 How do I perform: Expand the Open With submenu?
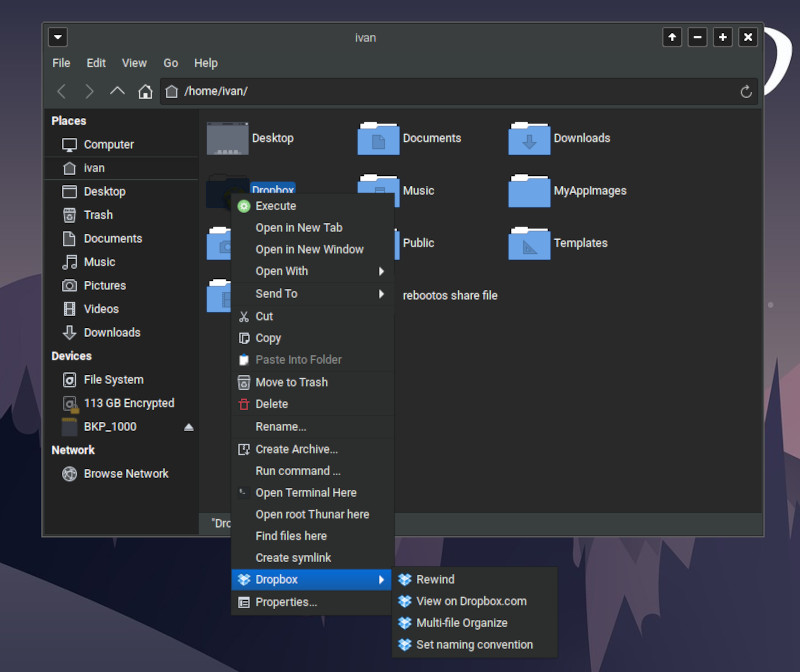312,271
